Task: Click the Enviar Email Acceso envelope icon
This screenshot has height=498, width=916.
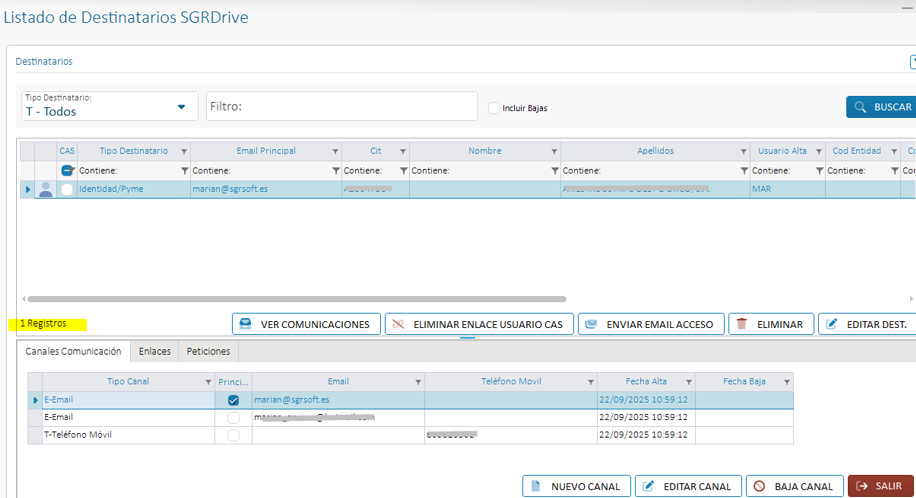Action: point(591,324)
